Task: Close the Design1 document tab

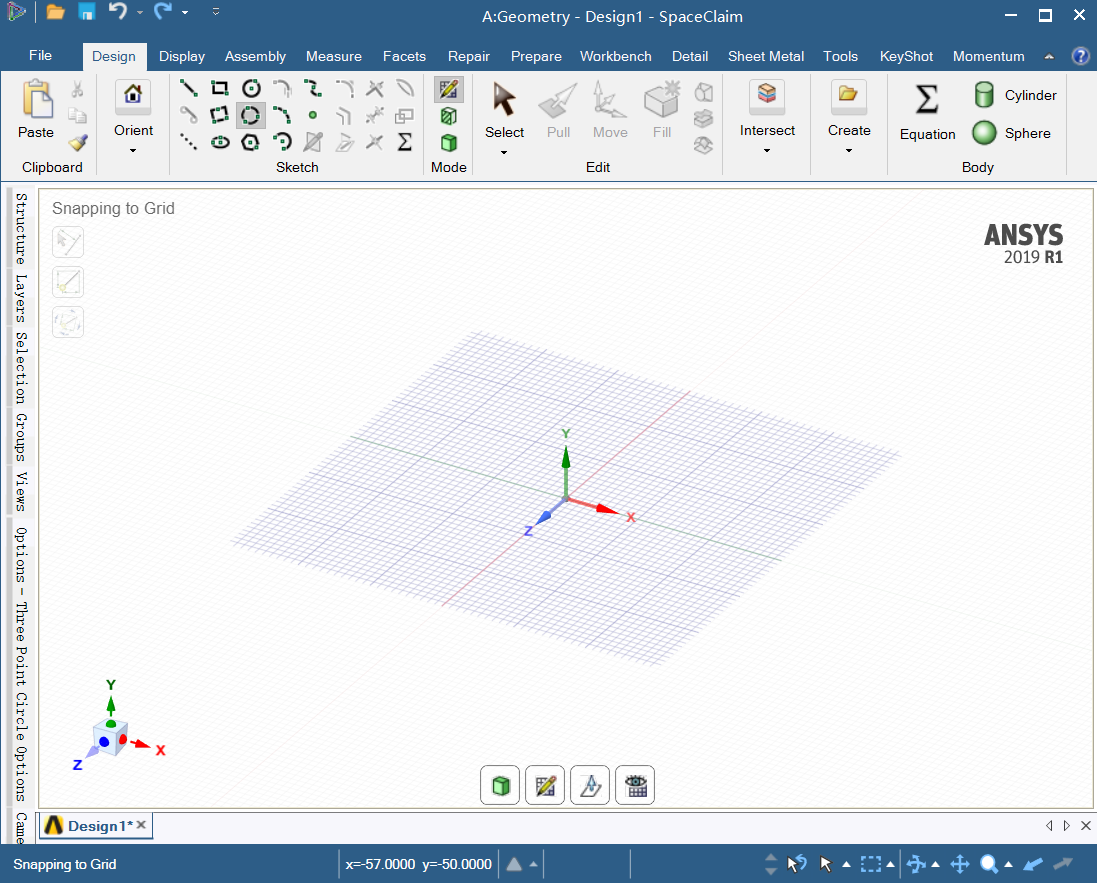Action: point(142,825)
